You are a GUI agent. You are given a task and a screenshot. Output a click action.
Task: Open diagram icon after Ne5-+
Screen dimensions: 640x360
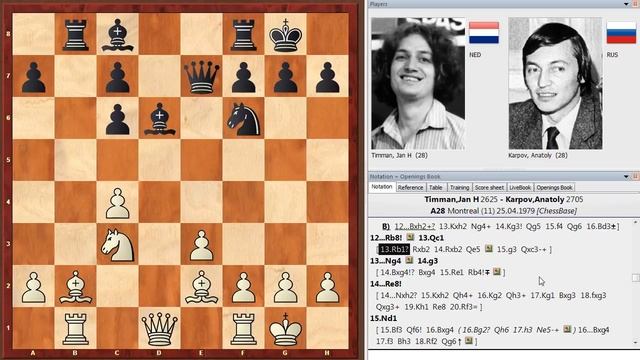567,329
